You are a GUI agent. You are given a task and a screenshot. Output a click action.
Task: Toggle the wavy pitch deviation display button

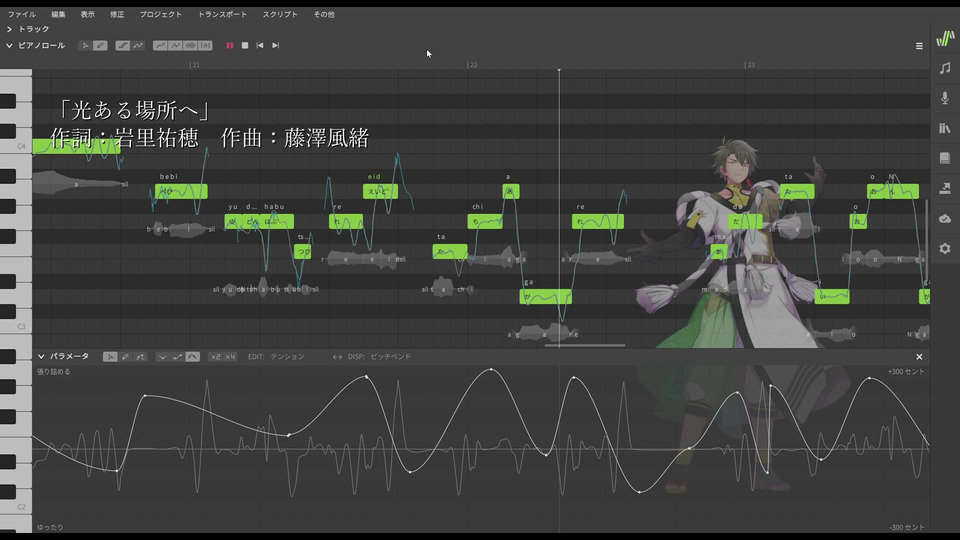tap(176, 45)
